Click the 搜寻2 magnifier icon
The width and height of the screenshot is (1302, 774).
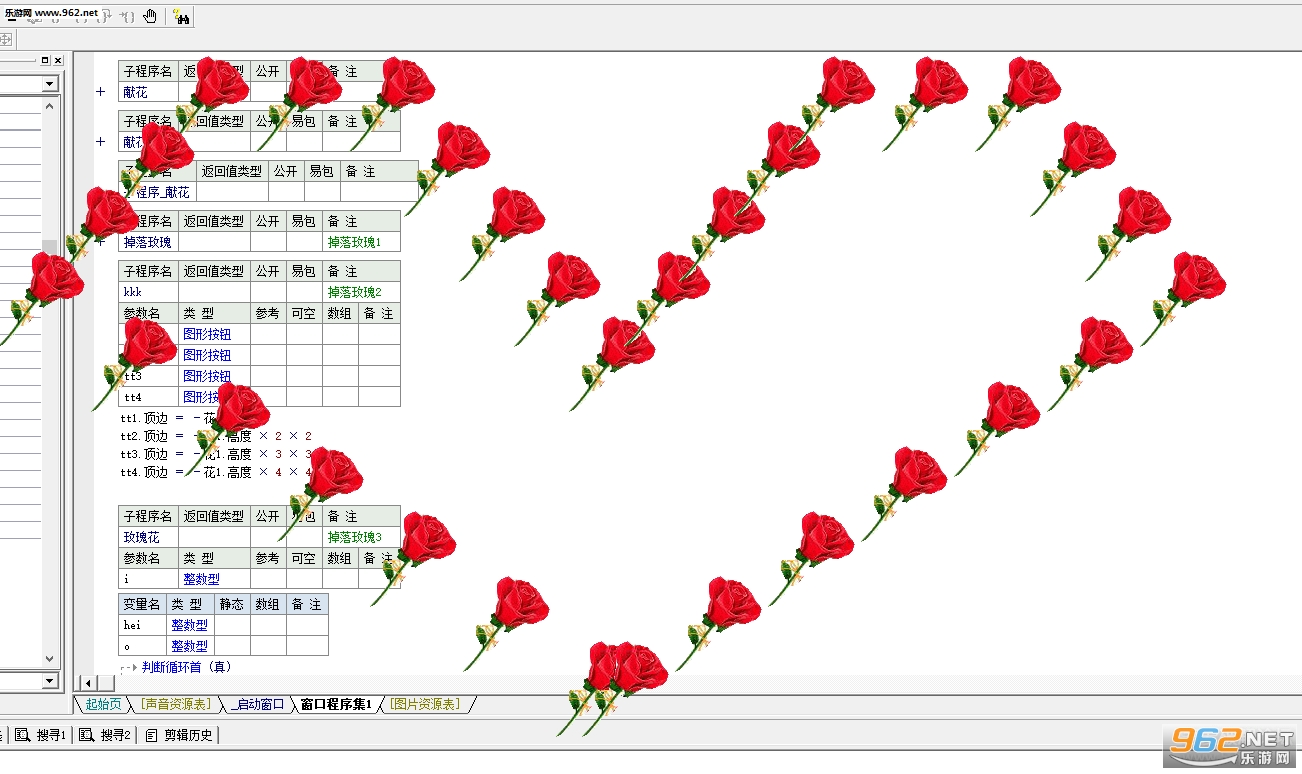86,735
